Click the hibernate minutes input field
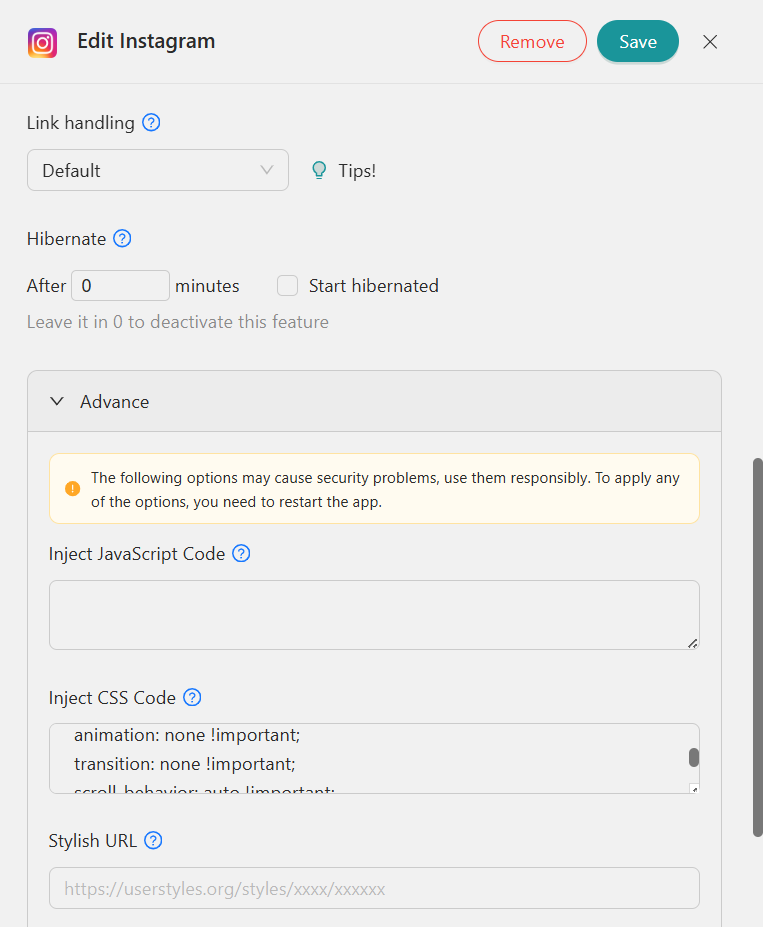The height and width of the screenshot is (927, 763). [x=120, y=285]
